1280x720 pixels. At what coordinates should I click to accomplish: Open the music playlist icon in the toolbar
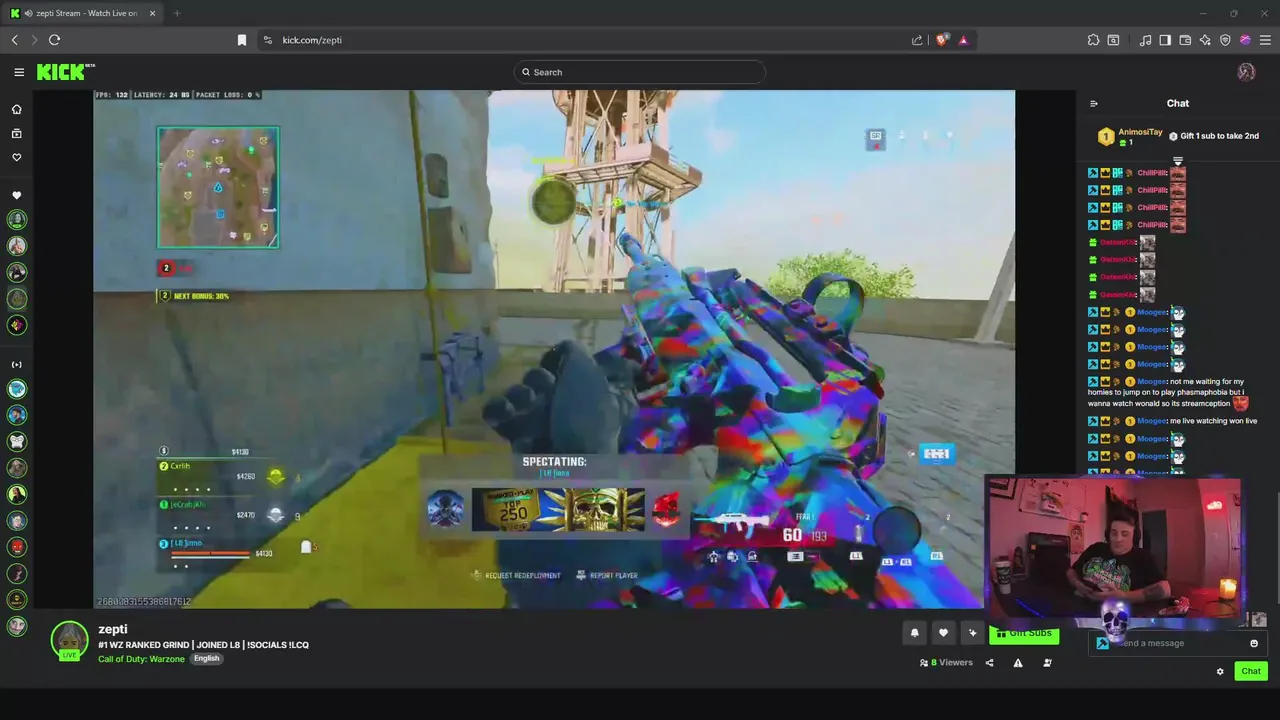pos(1146,40)
